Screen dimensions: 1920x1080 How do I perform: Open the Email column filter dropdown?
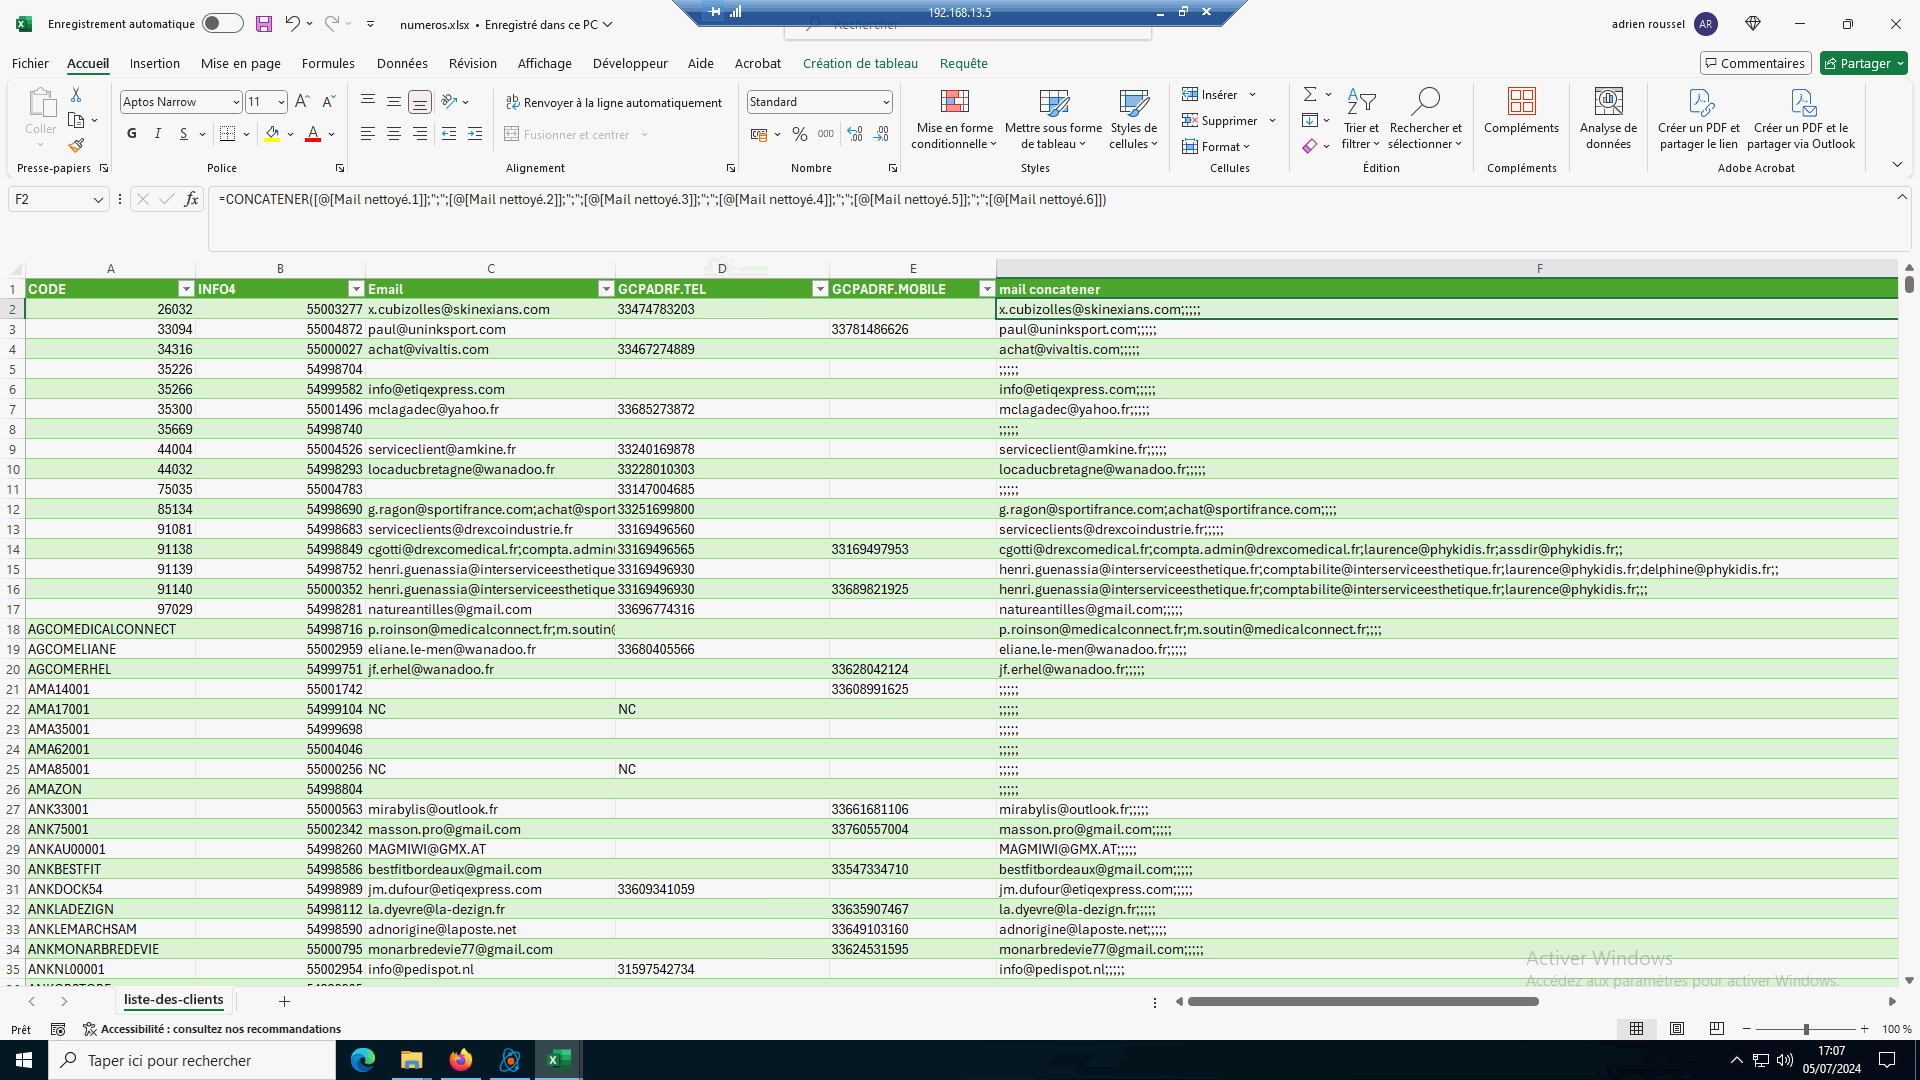(x=605, y=289)
